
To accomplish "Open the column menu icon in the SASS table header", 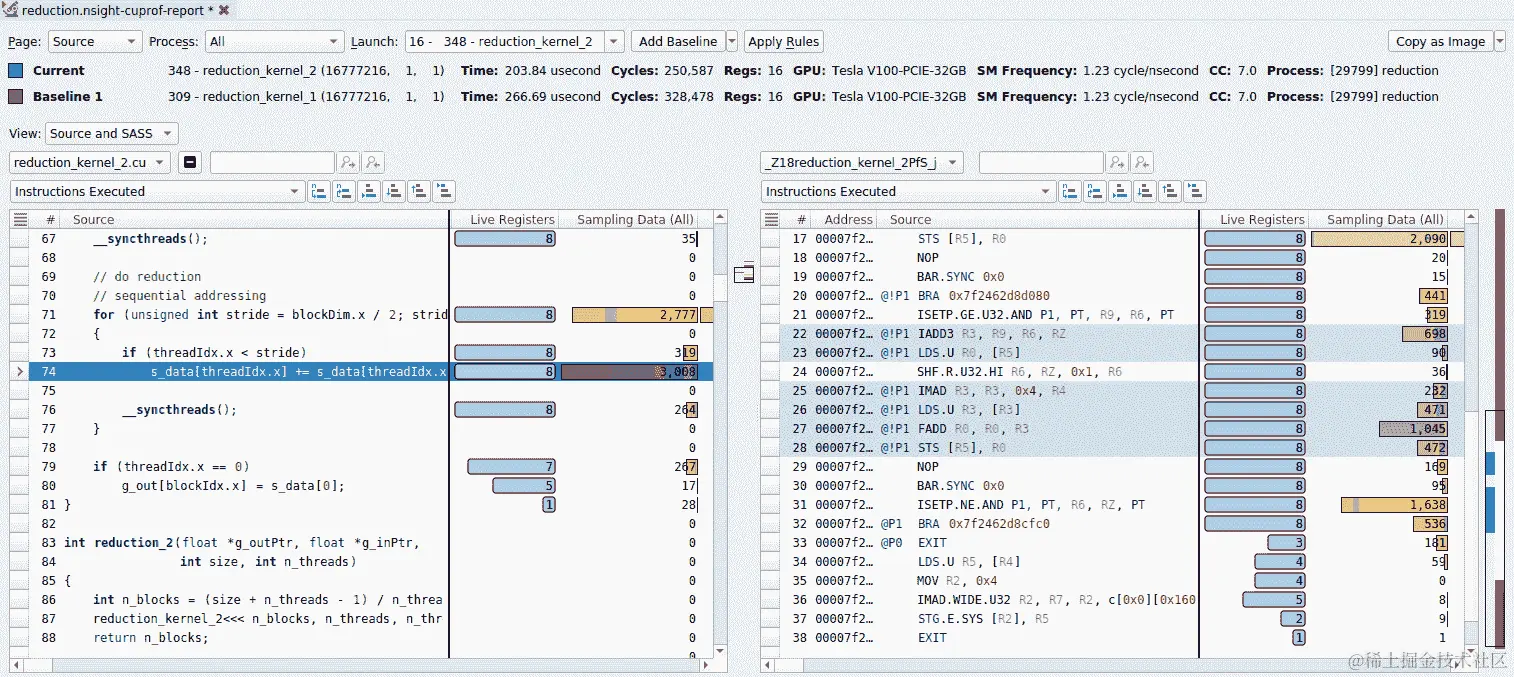I will coord(770,219).
